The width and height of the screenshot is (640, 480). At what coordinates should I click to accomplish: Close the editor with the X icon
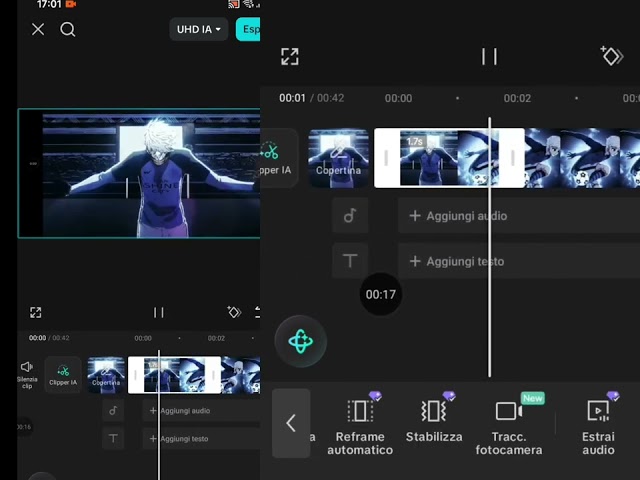(38, 29)
